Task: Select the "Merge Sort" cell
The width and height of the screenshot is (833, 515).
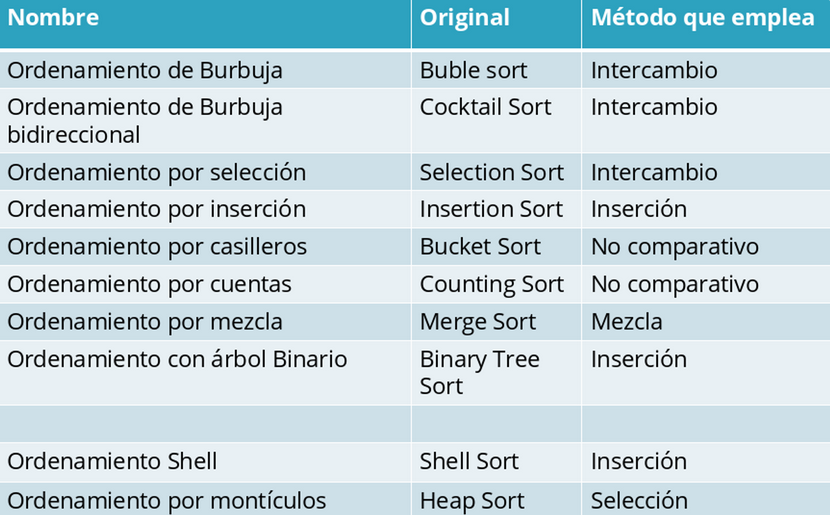Action: point(477,322)
